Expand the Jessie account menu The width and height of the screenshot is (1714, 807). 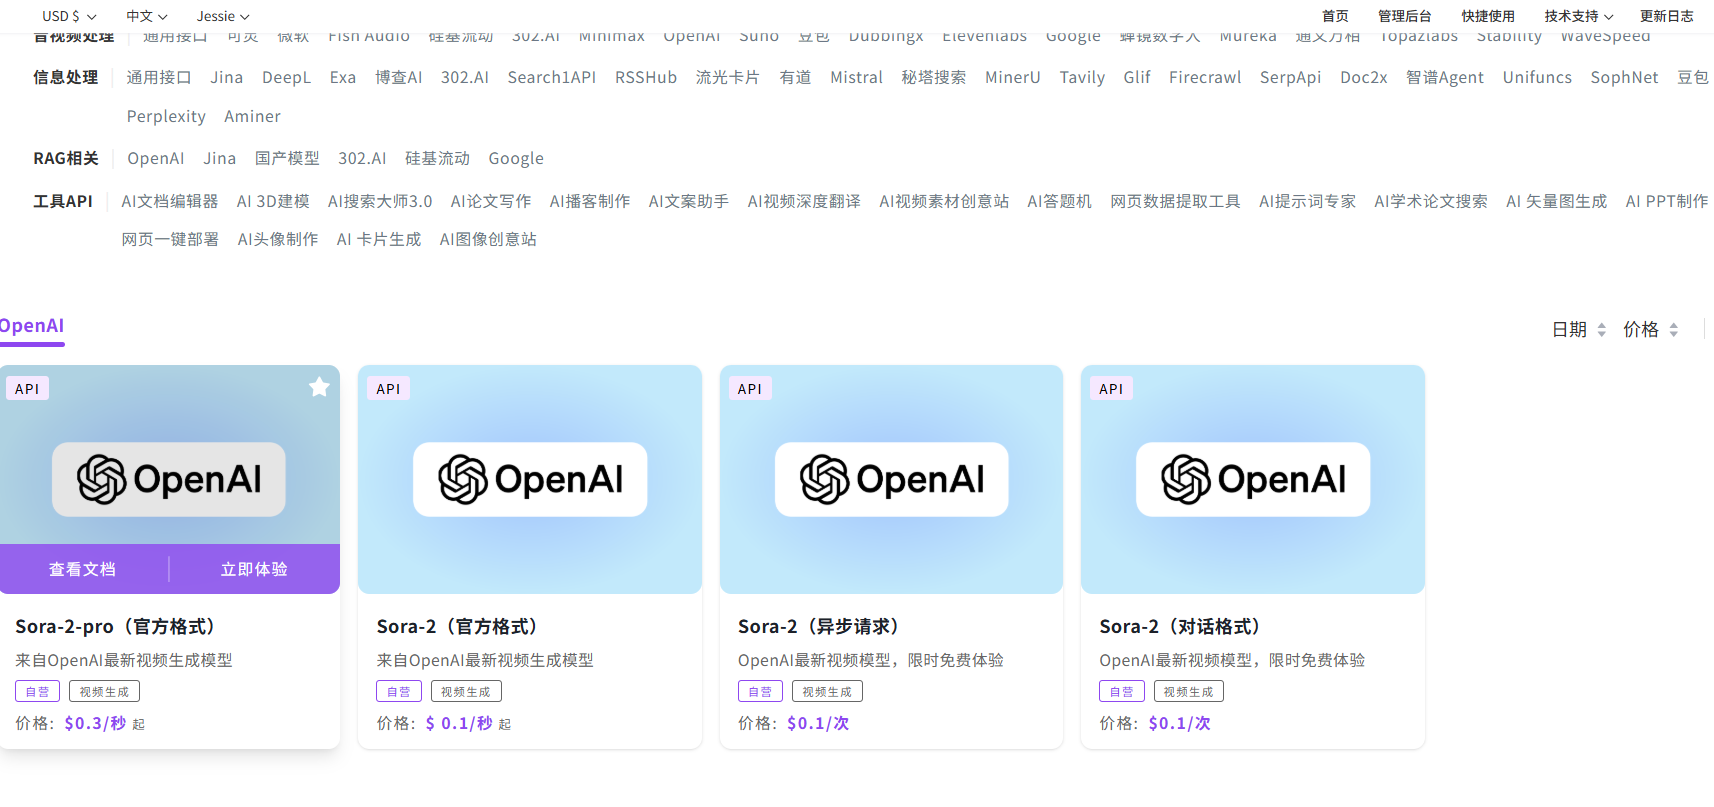[222, 16]
